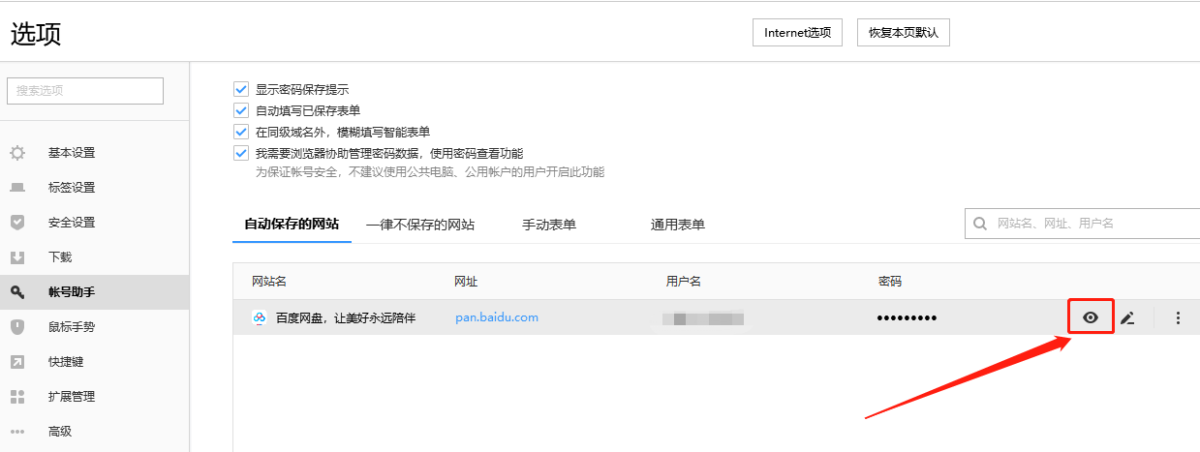The height and width of the screenshot is (452, 1200).
Task: Switch to the manual forms tab
Action: pos(549,225)
